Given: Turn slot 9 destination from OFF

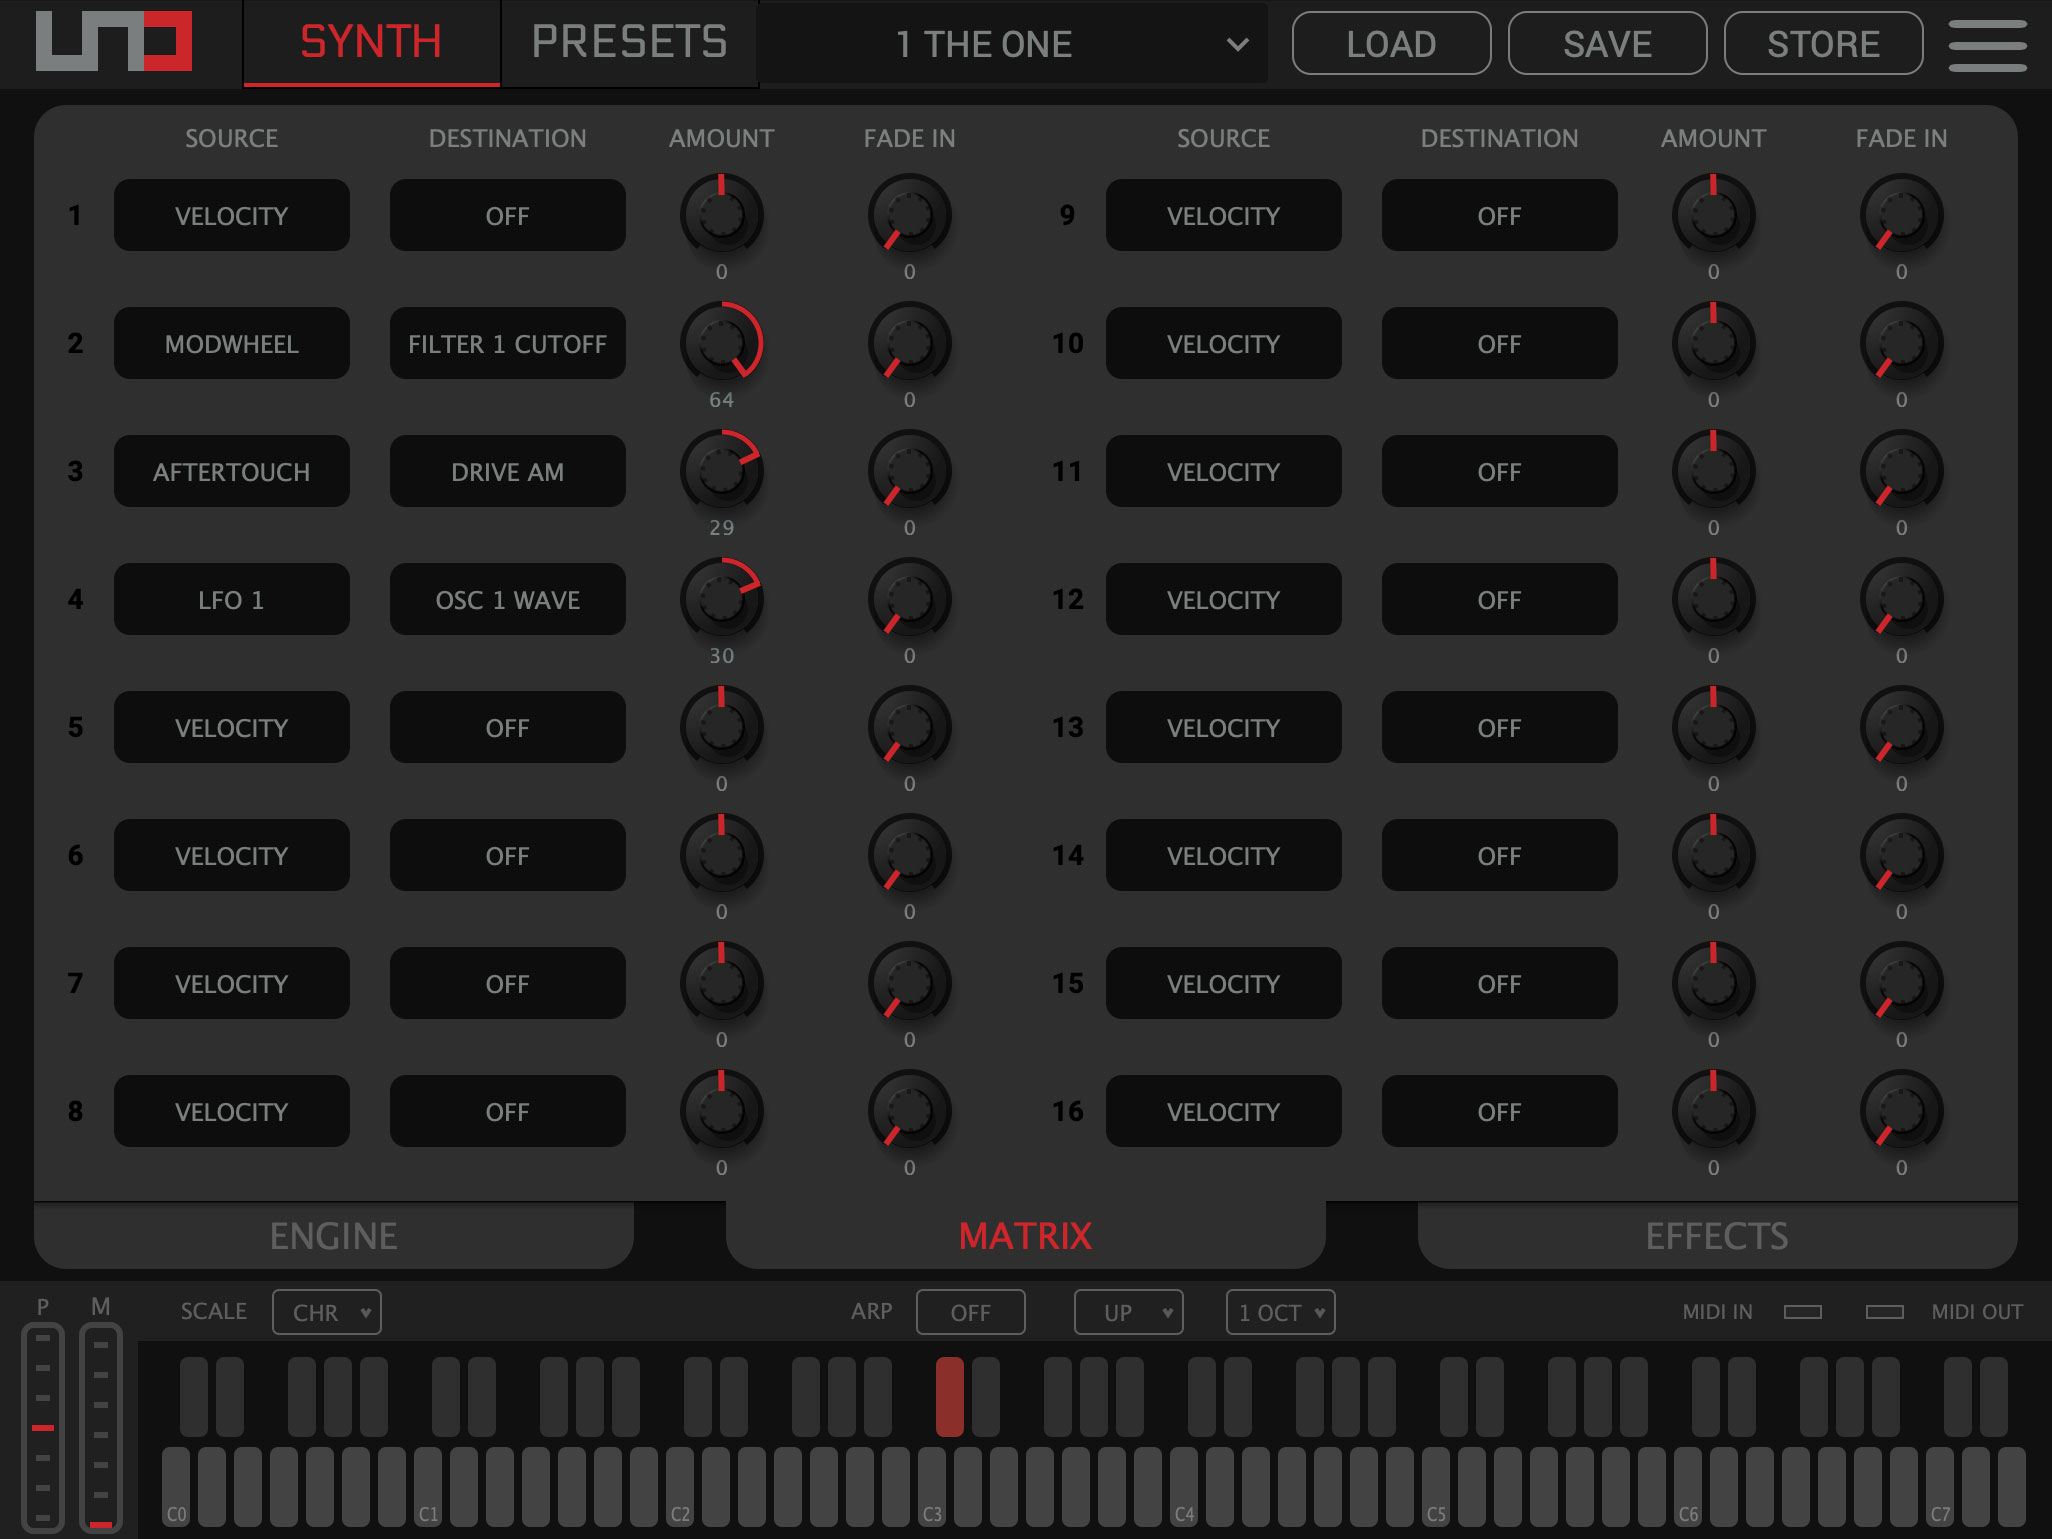Looking at the screenshot, I should coord(1498,215).
